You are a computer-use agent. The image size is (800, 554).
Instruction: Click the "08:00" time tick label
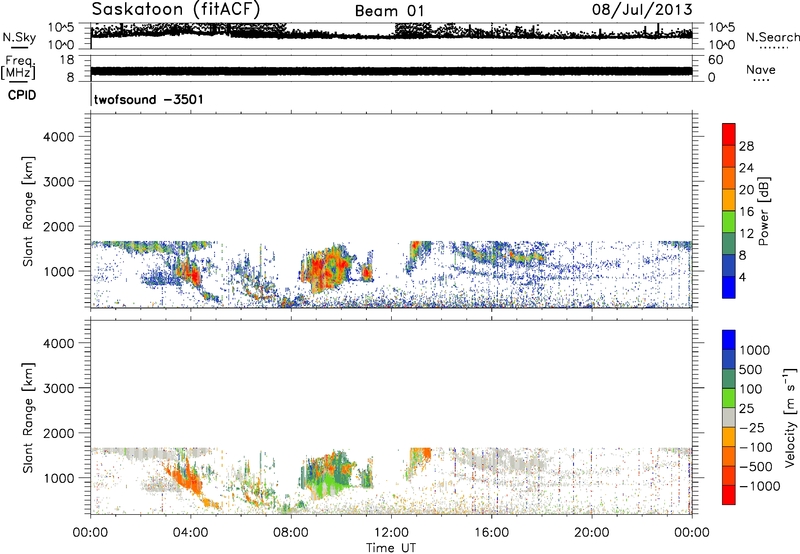tap(291, 533)
